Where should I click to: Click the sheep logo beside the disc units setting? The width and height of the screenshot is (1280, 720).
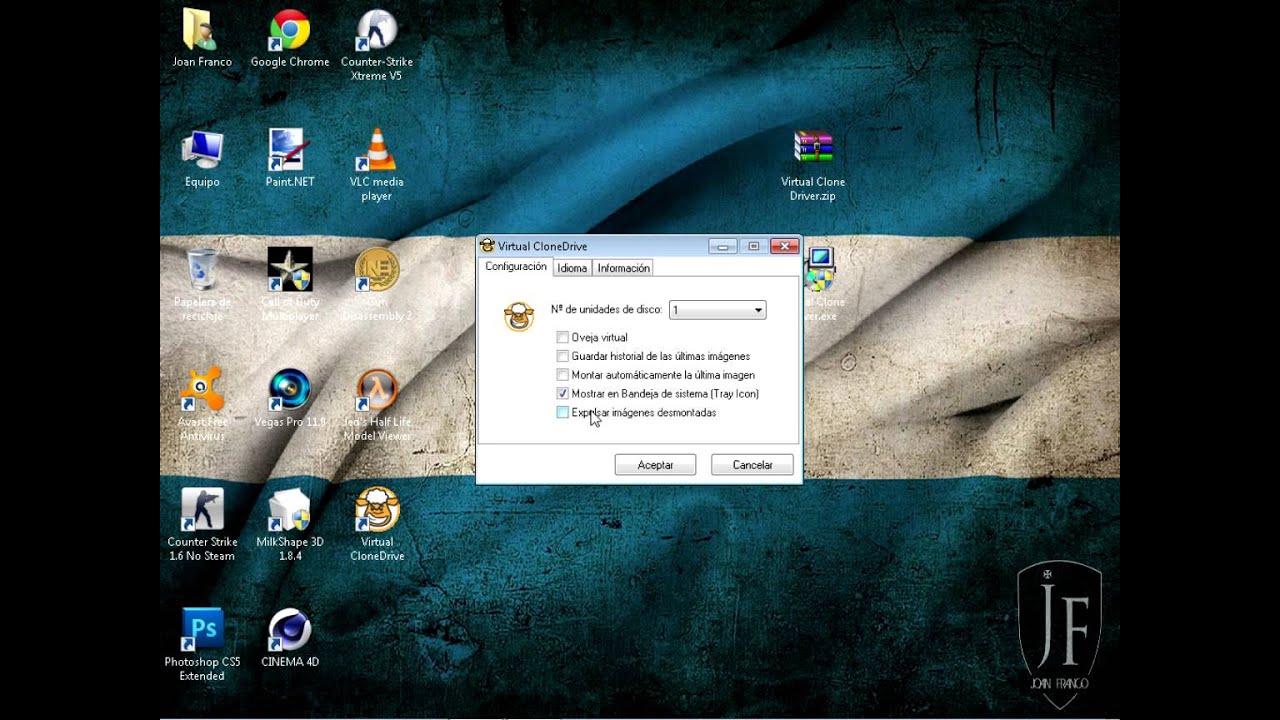coord(518,317)
